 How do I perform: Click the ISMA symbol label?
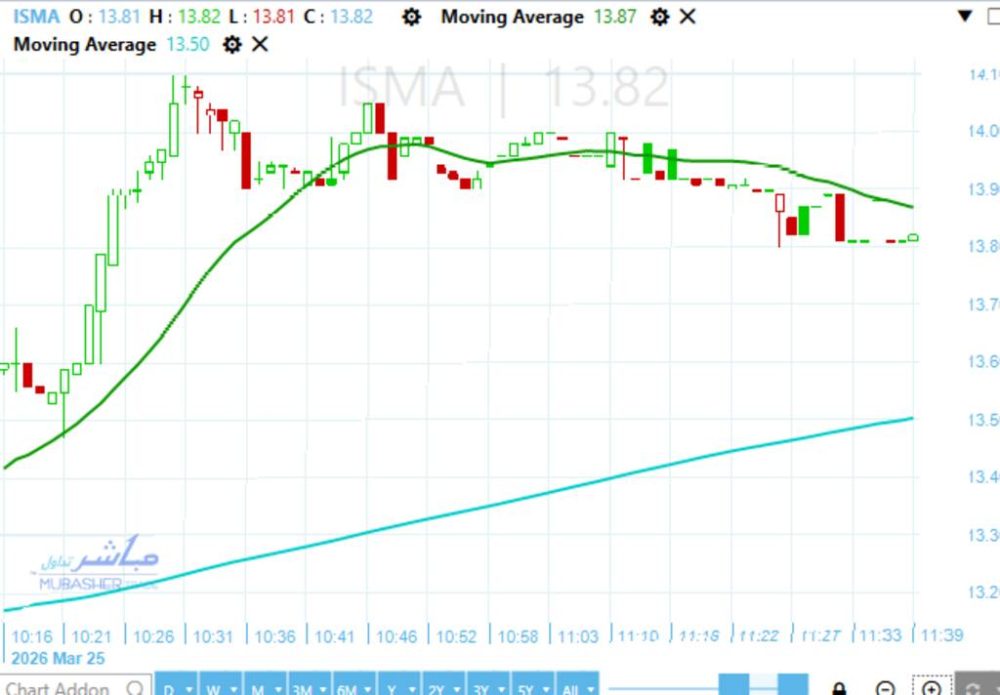tap(36, 17)
